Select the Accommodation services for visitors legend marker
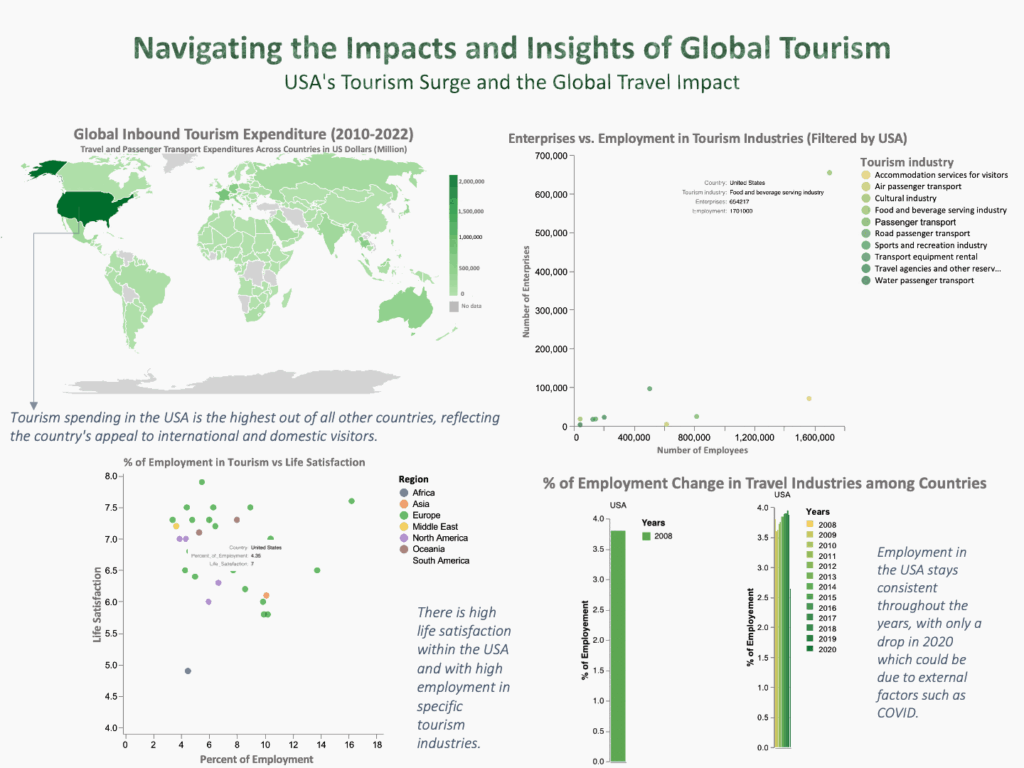 [x=864, y=175]
